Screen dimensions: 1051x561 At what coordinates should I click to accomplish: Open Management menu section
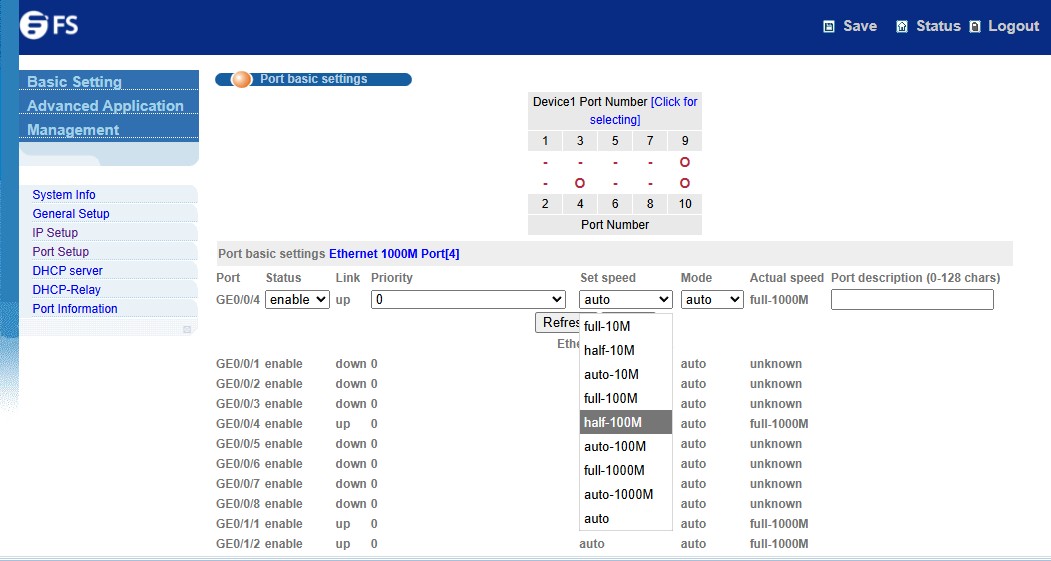(x=73, y=130)
